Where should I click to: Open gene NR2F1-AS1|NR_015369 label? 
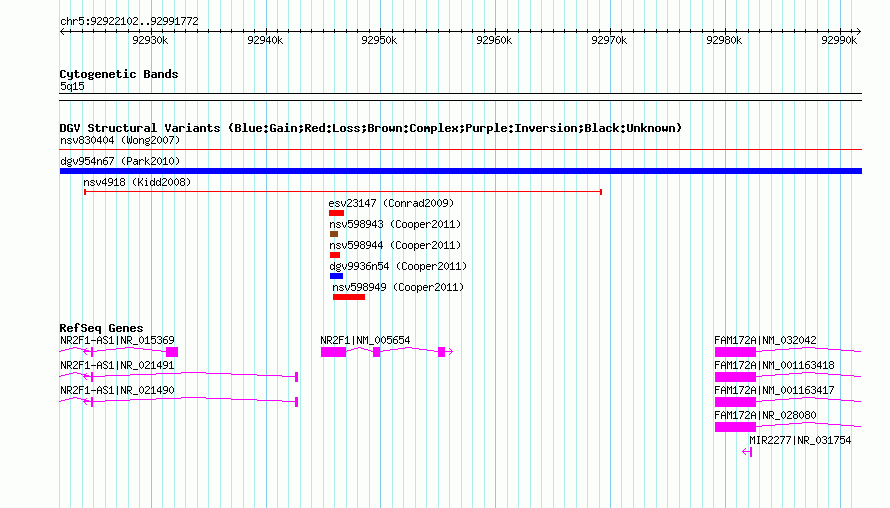(117, 341)
